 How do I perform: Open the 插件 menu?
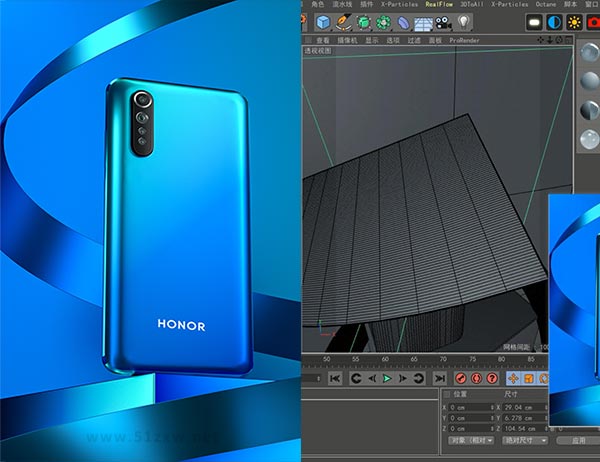click(367, 4)
